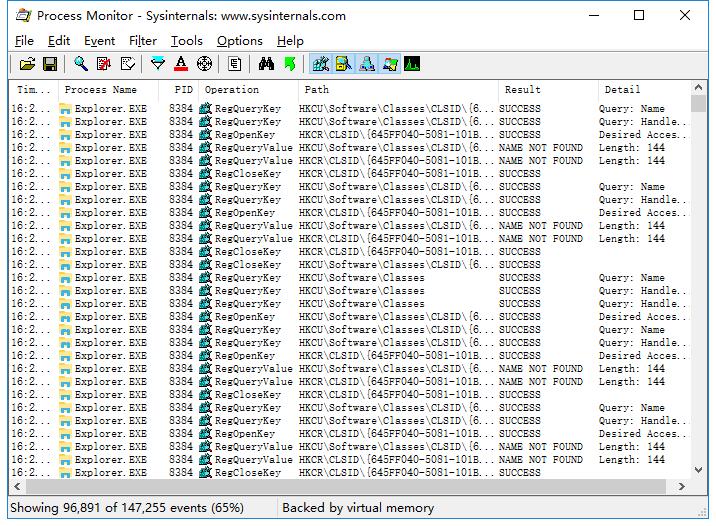Click the target crosshair icon
The width and height of the screenshot is (716, 526).
[x=204, y=64]
